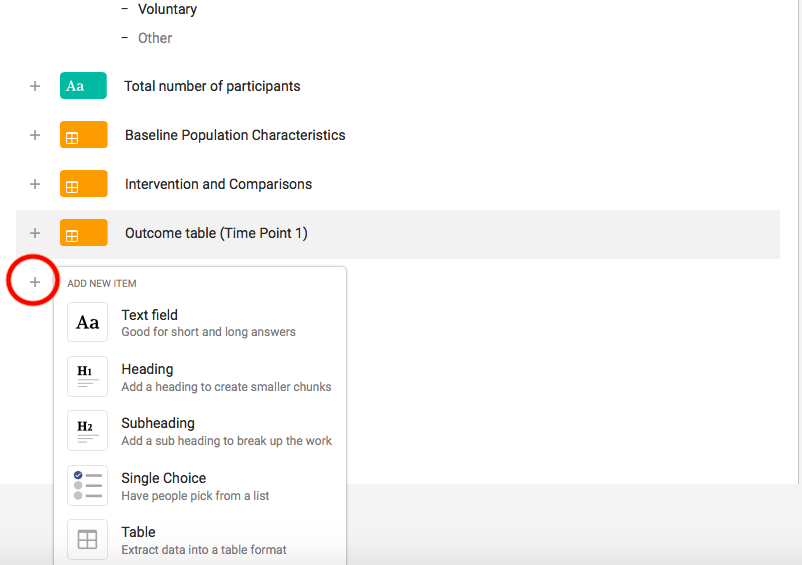Viewport: 802px width, 565px height.
Task: Click the orange table icon beside Baseline Population Characteristics
Action: [x=83, y=135]
